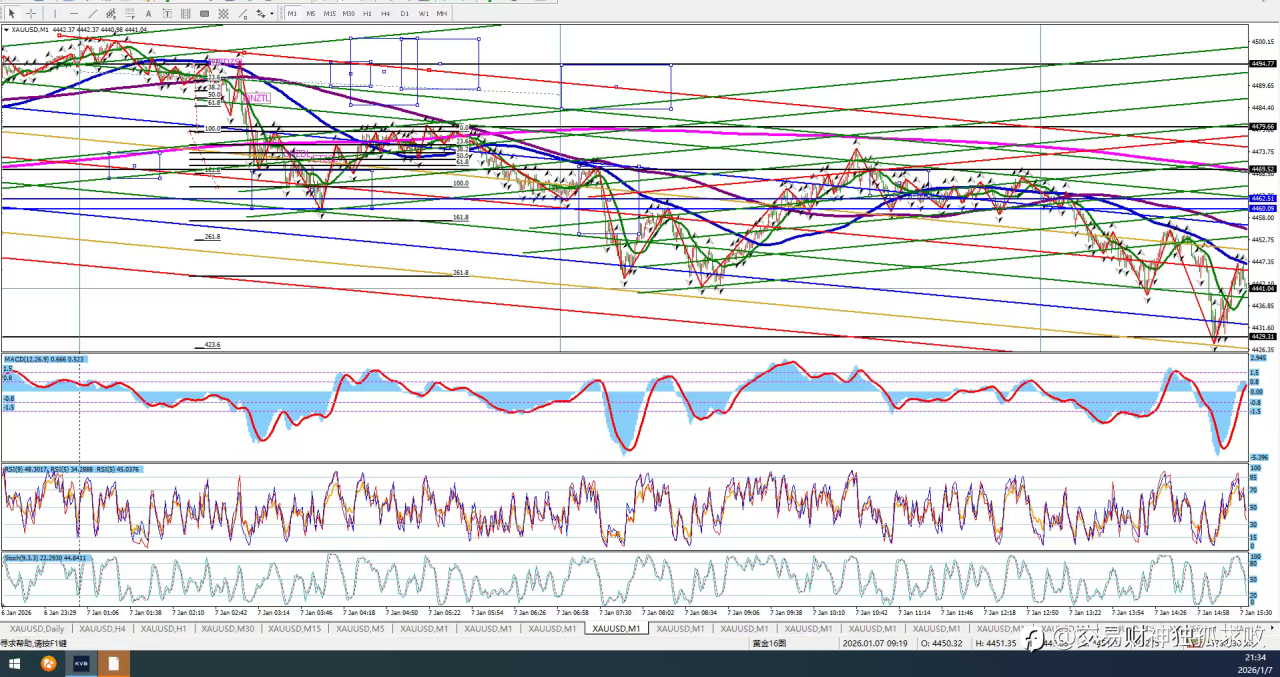
Task: Click the Windows Start button
Action: click(x=16, y=664)
